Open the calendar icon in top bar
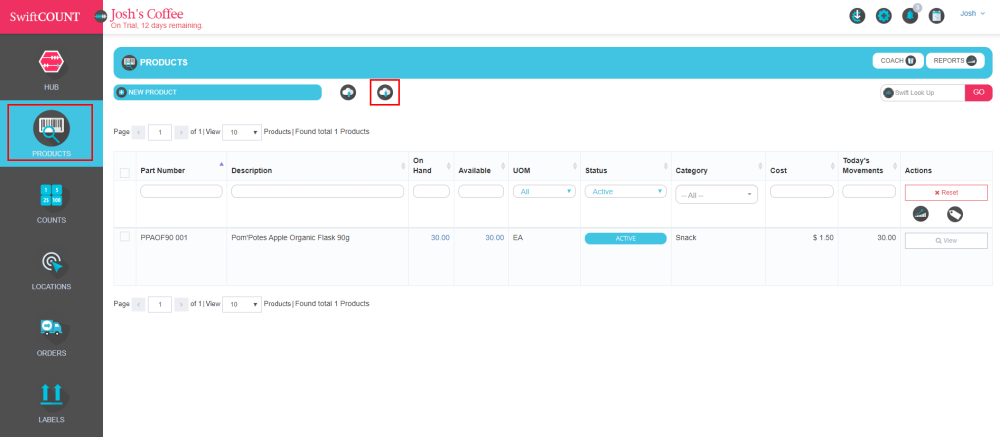This screenshot has height=437, width=1000. 936,17
